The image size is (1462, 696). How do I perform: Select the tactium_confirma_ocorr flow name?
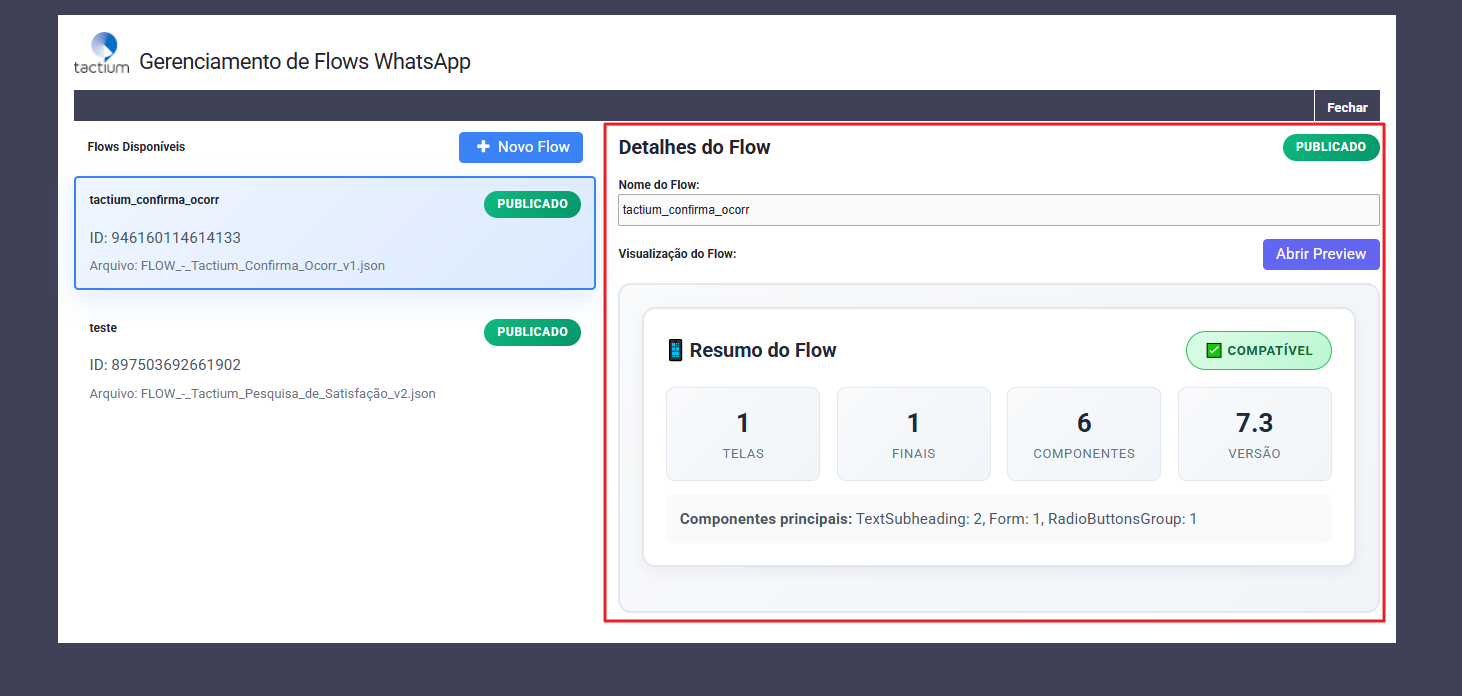point(154,200)
